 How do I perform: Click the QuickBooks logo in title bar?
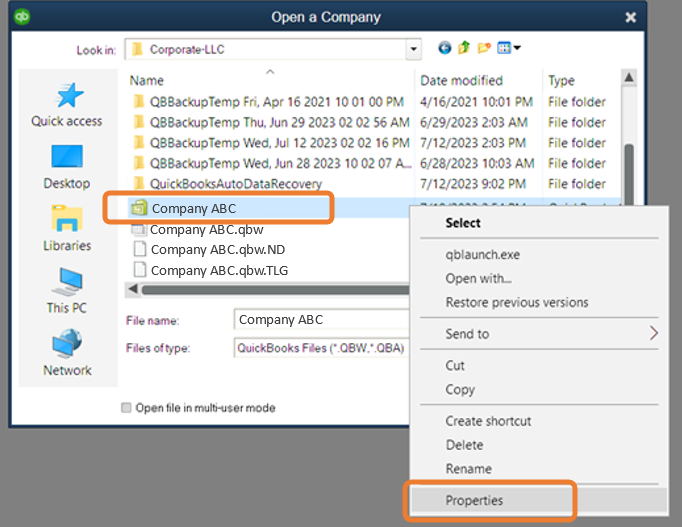point(22,17)
